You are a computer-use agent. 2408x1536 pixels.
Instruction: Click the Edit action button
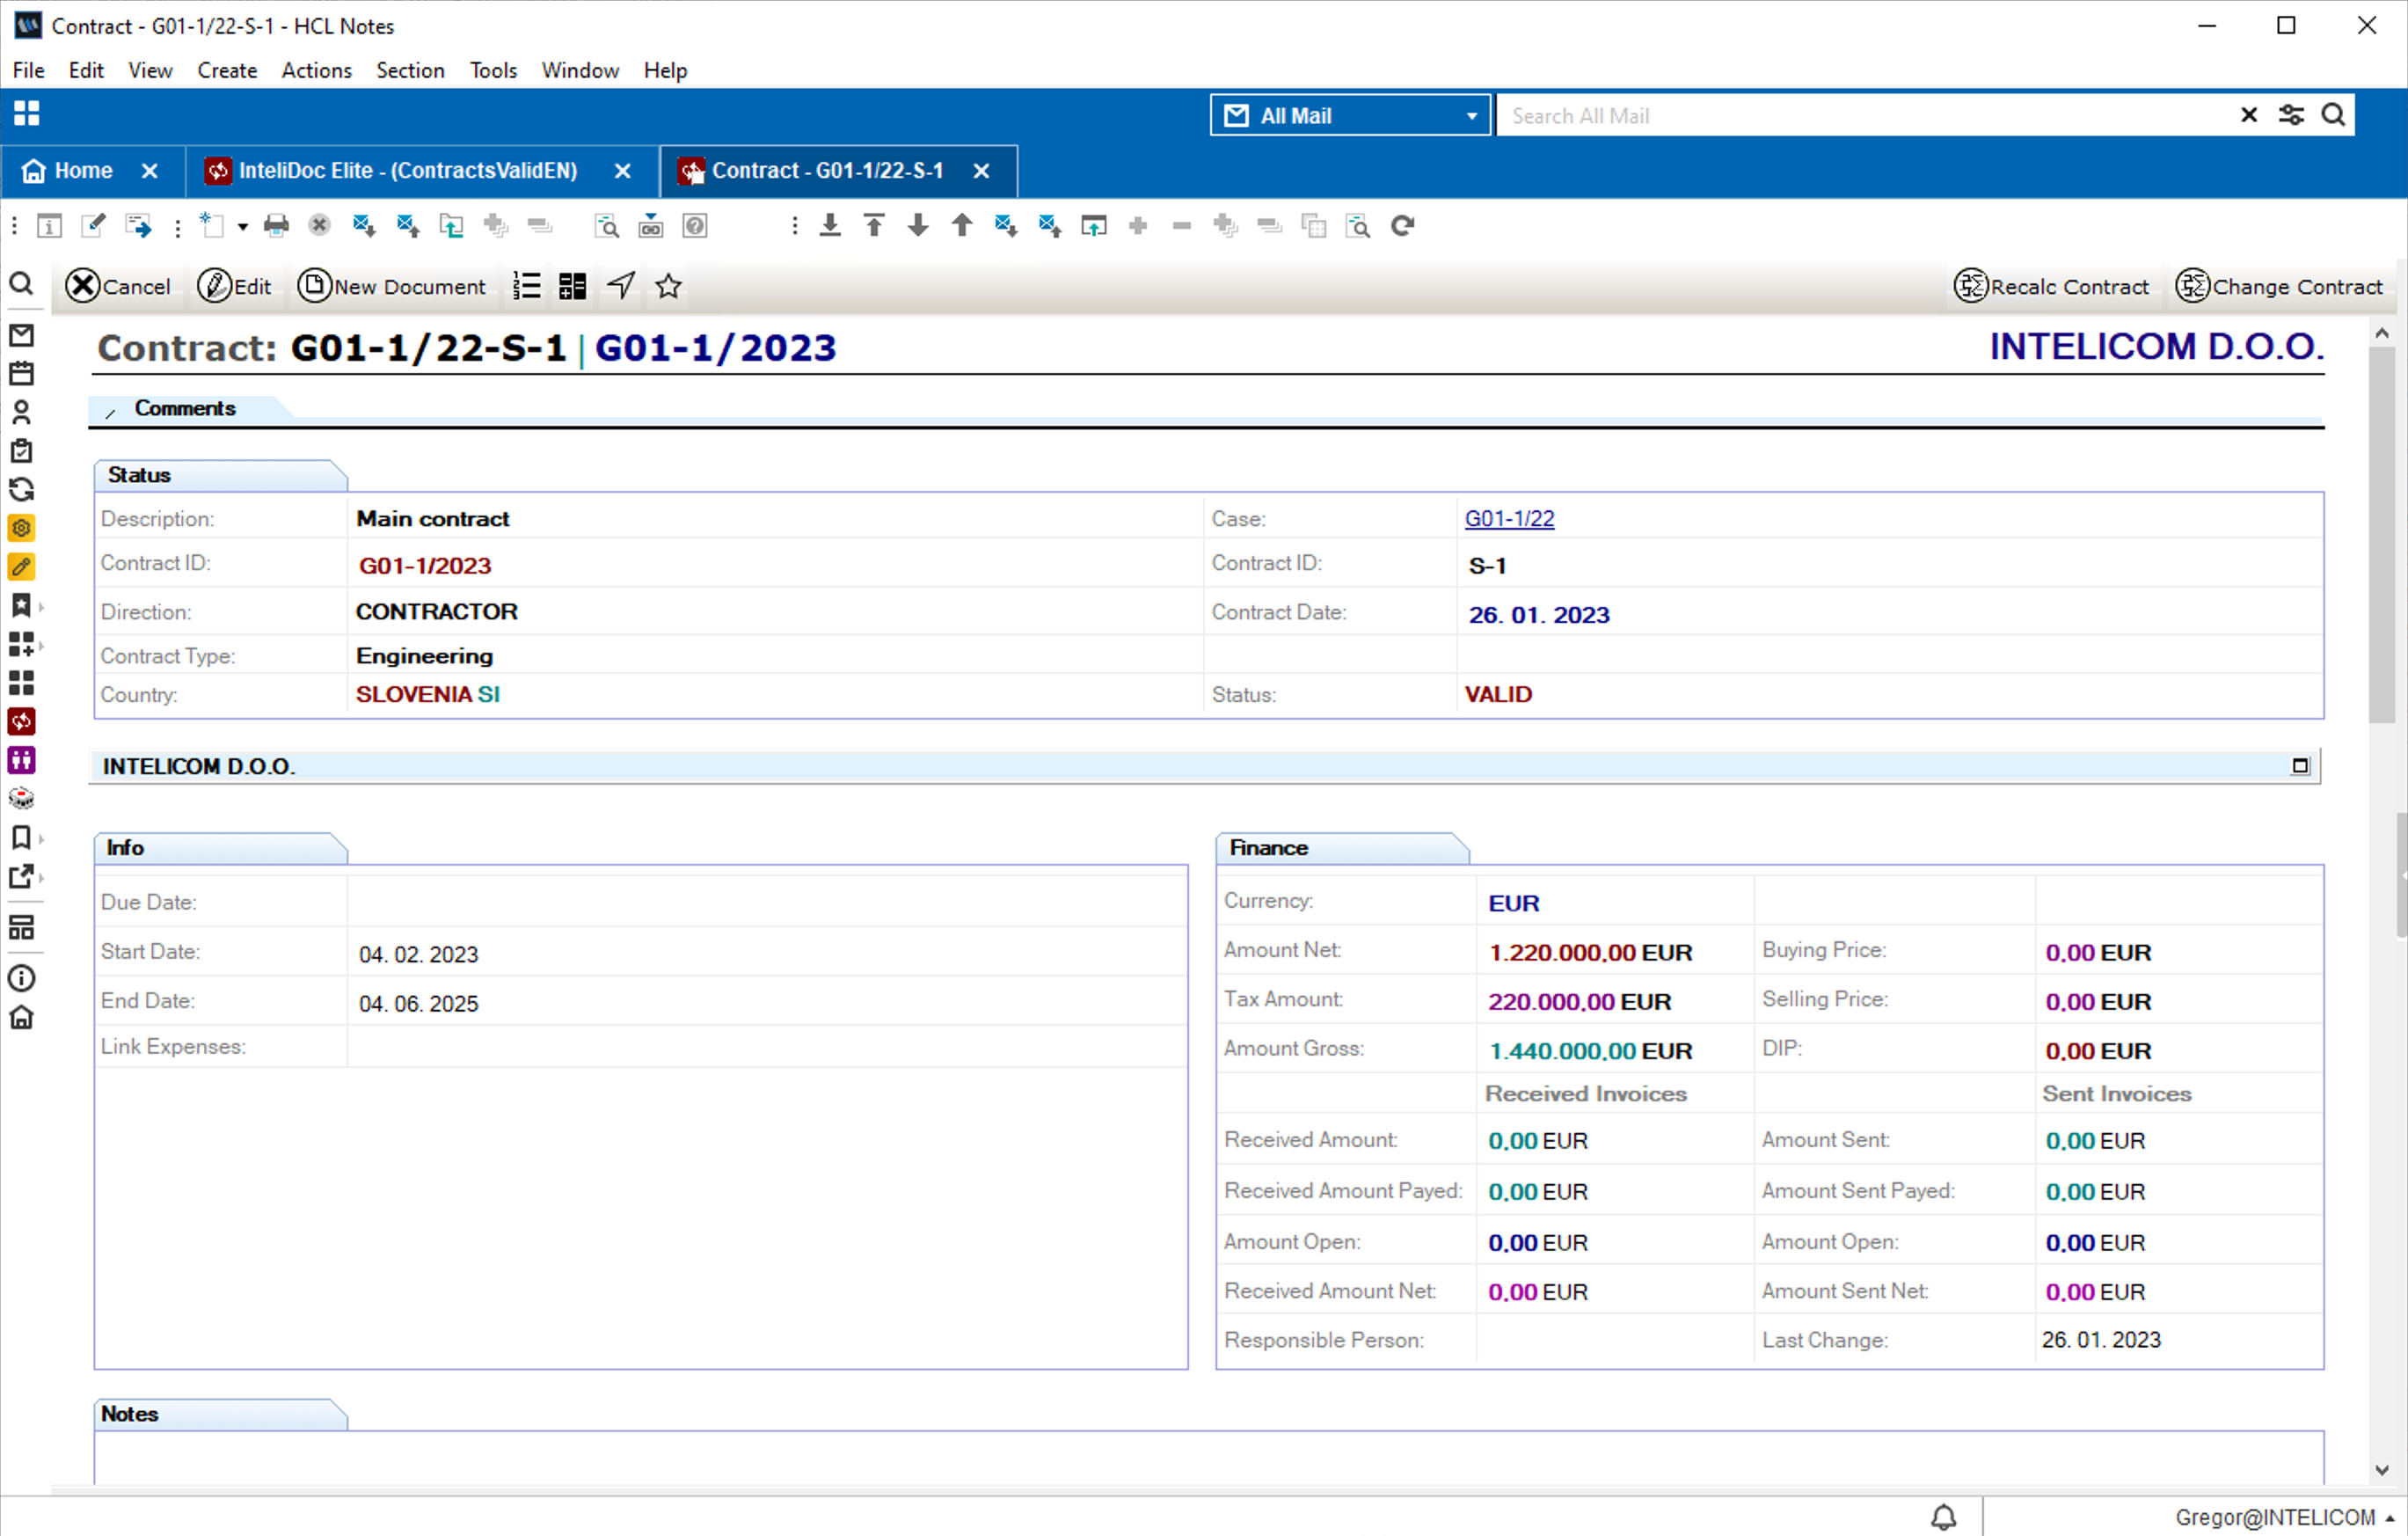[x=234, y=286]
